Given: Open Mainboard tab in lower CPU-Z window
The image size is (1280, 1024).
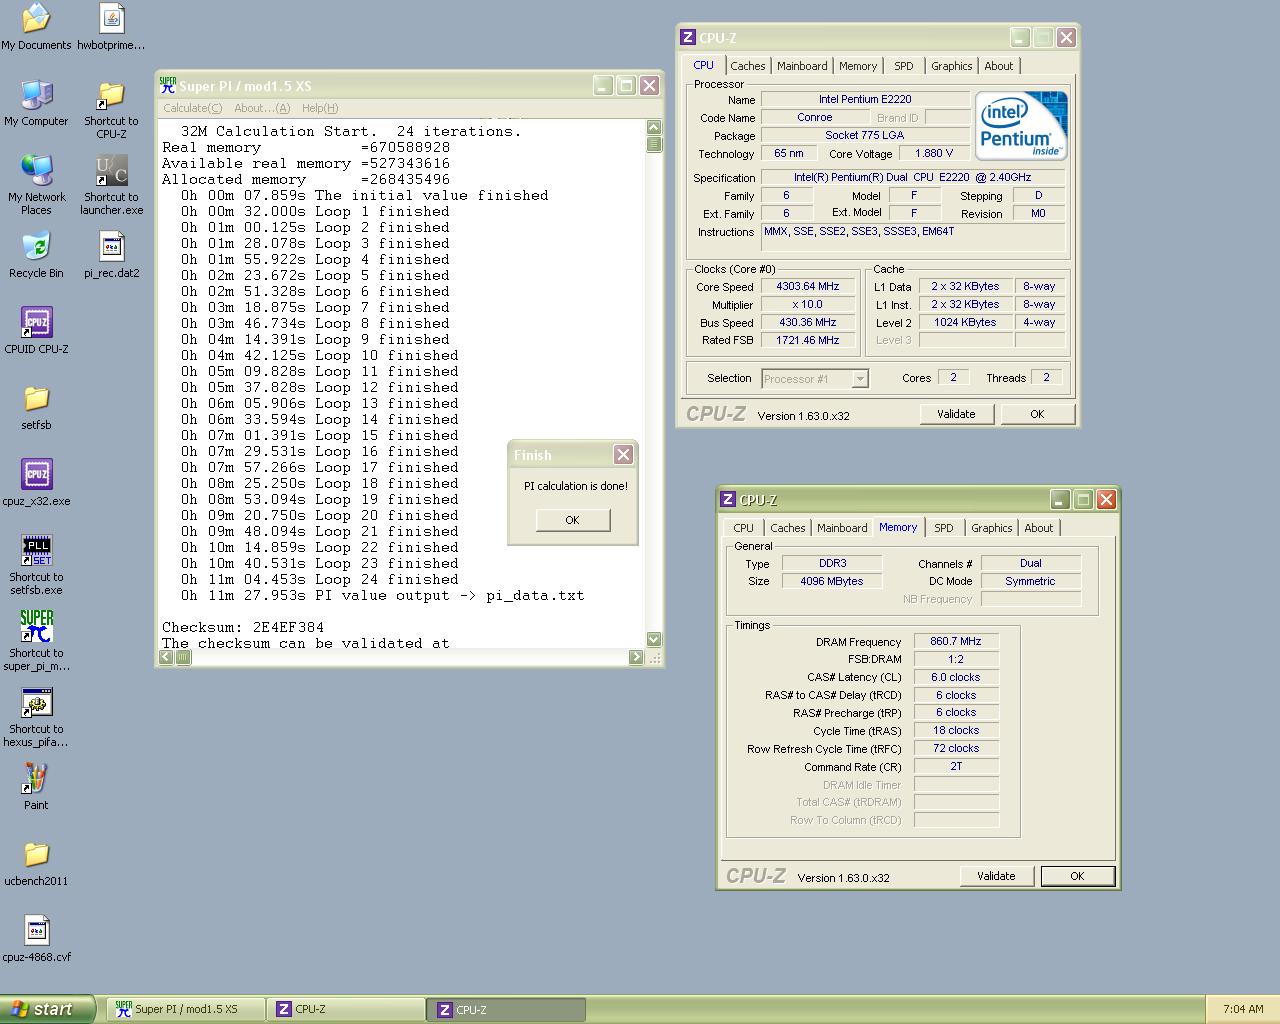Looking at the screenshot, I should point(842,528).
